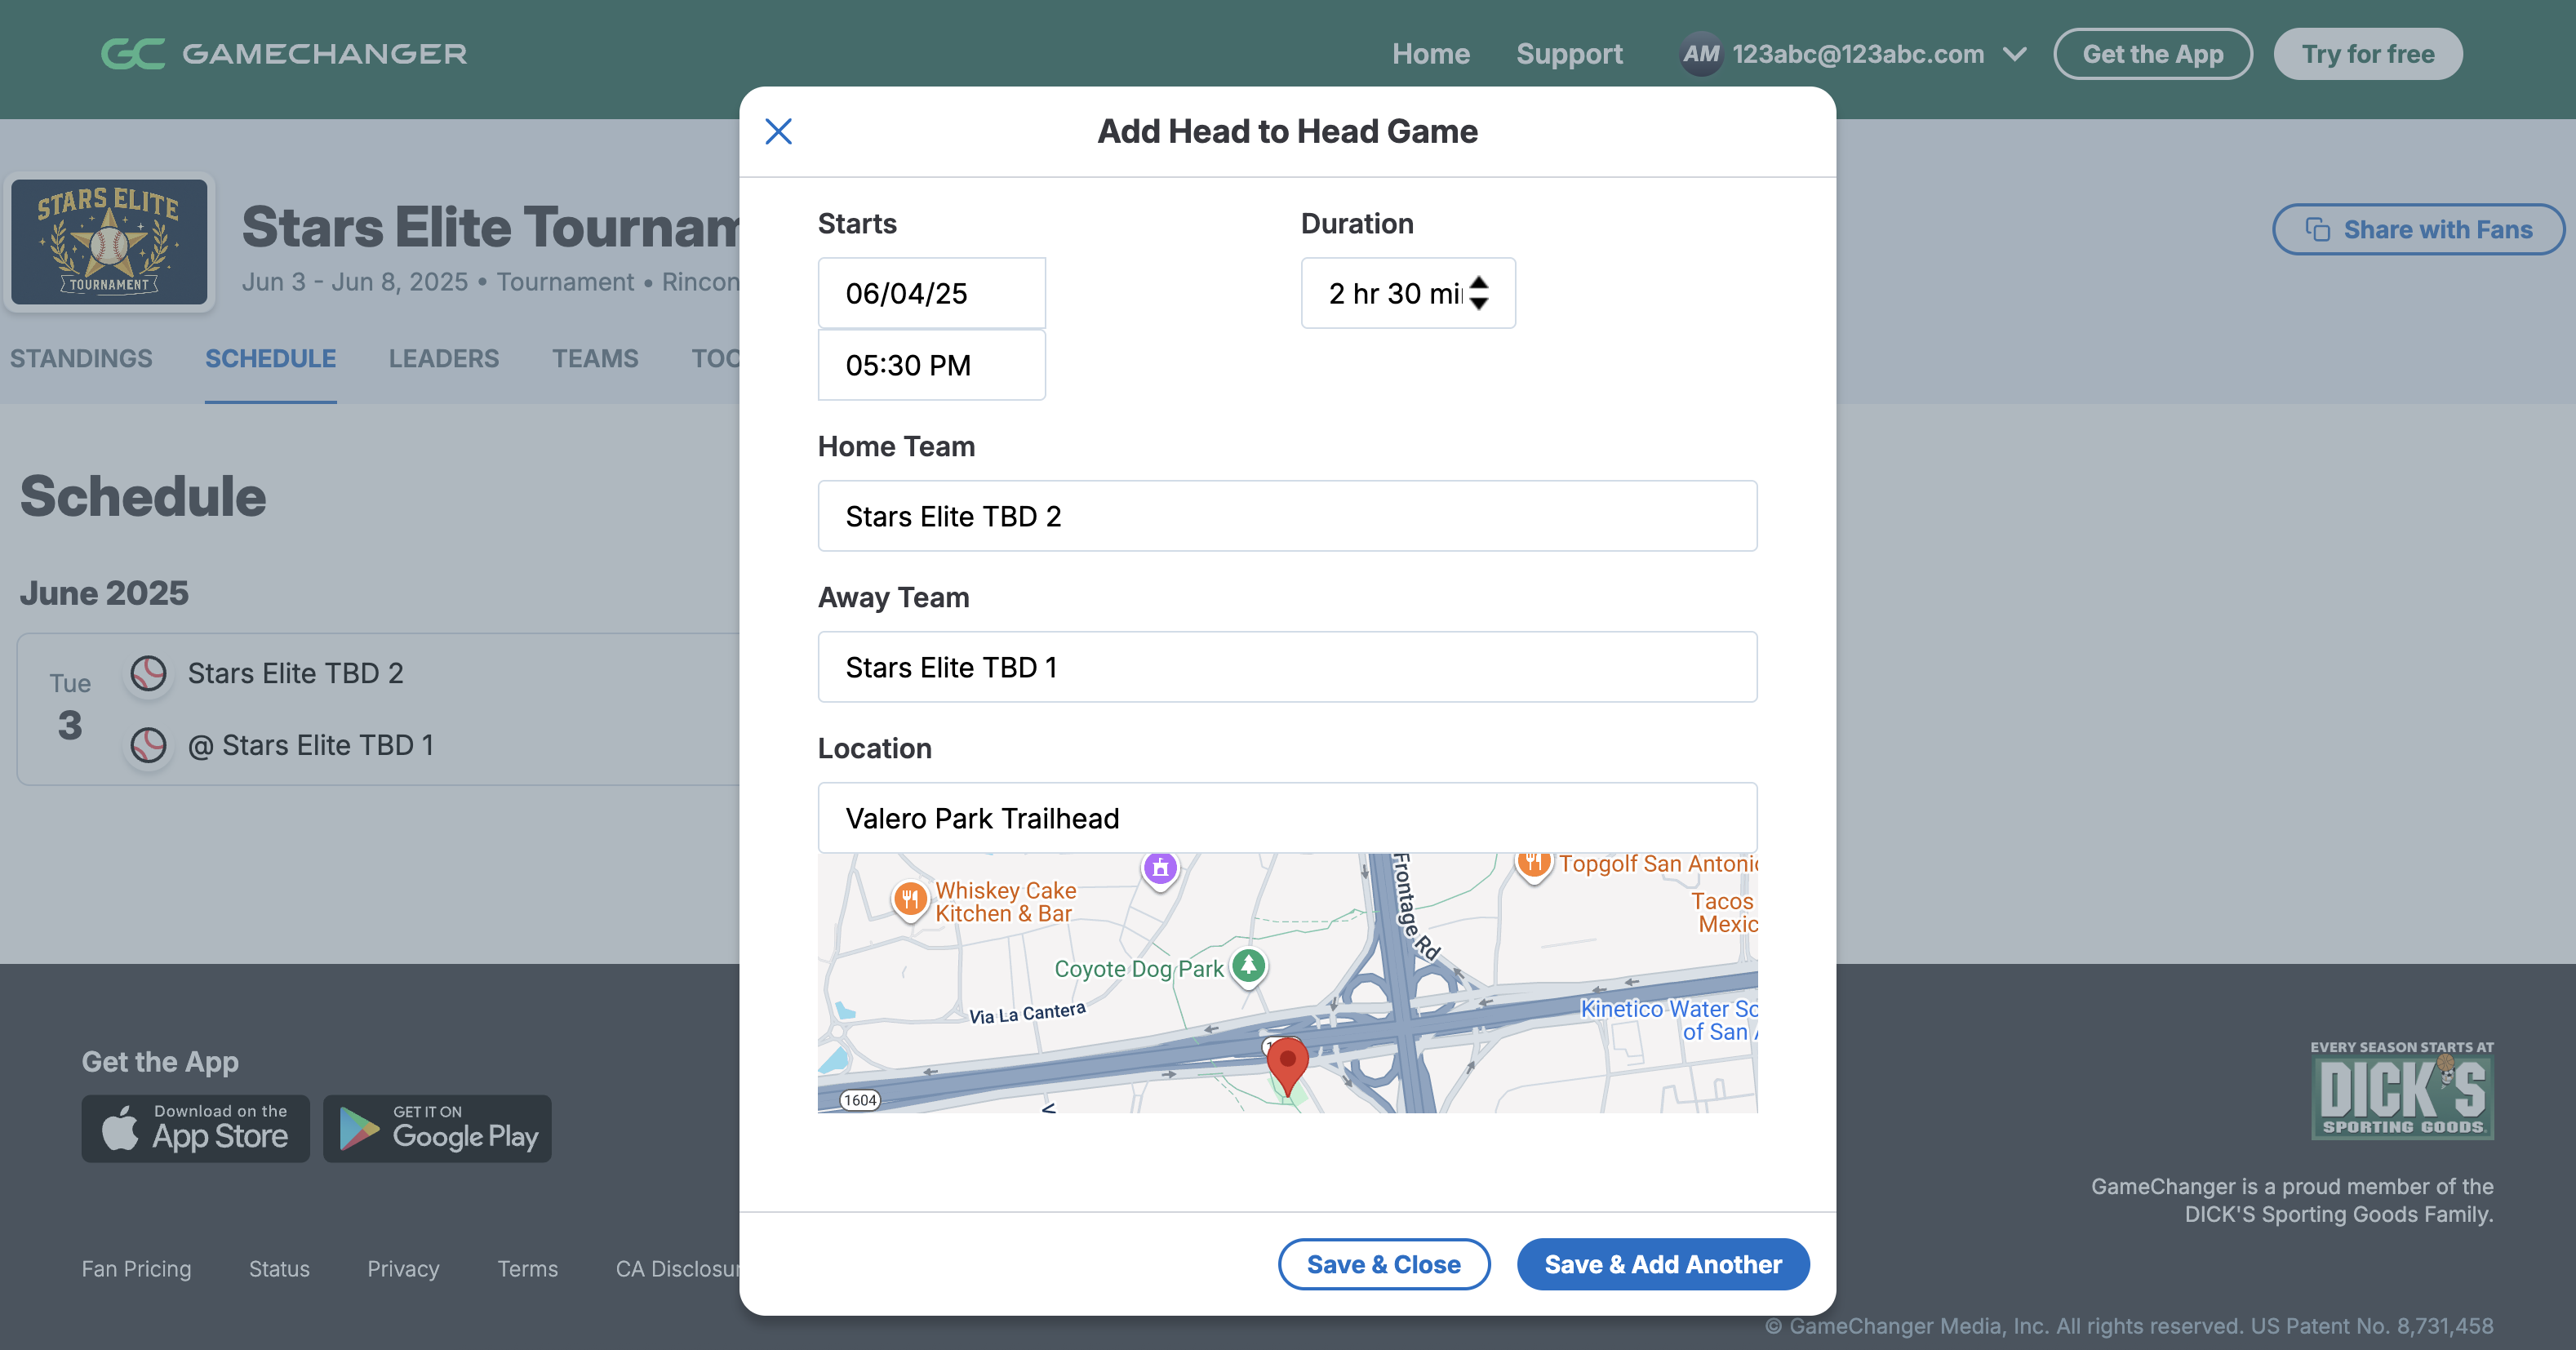This screenshot has width=2576, height=1350.
Task: Click the GameChanger logo in the header
Action: [284, 54]
